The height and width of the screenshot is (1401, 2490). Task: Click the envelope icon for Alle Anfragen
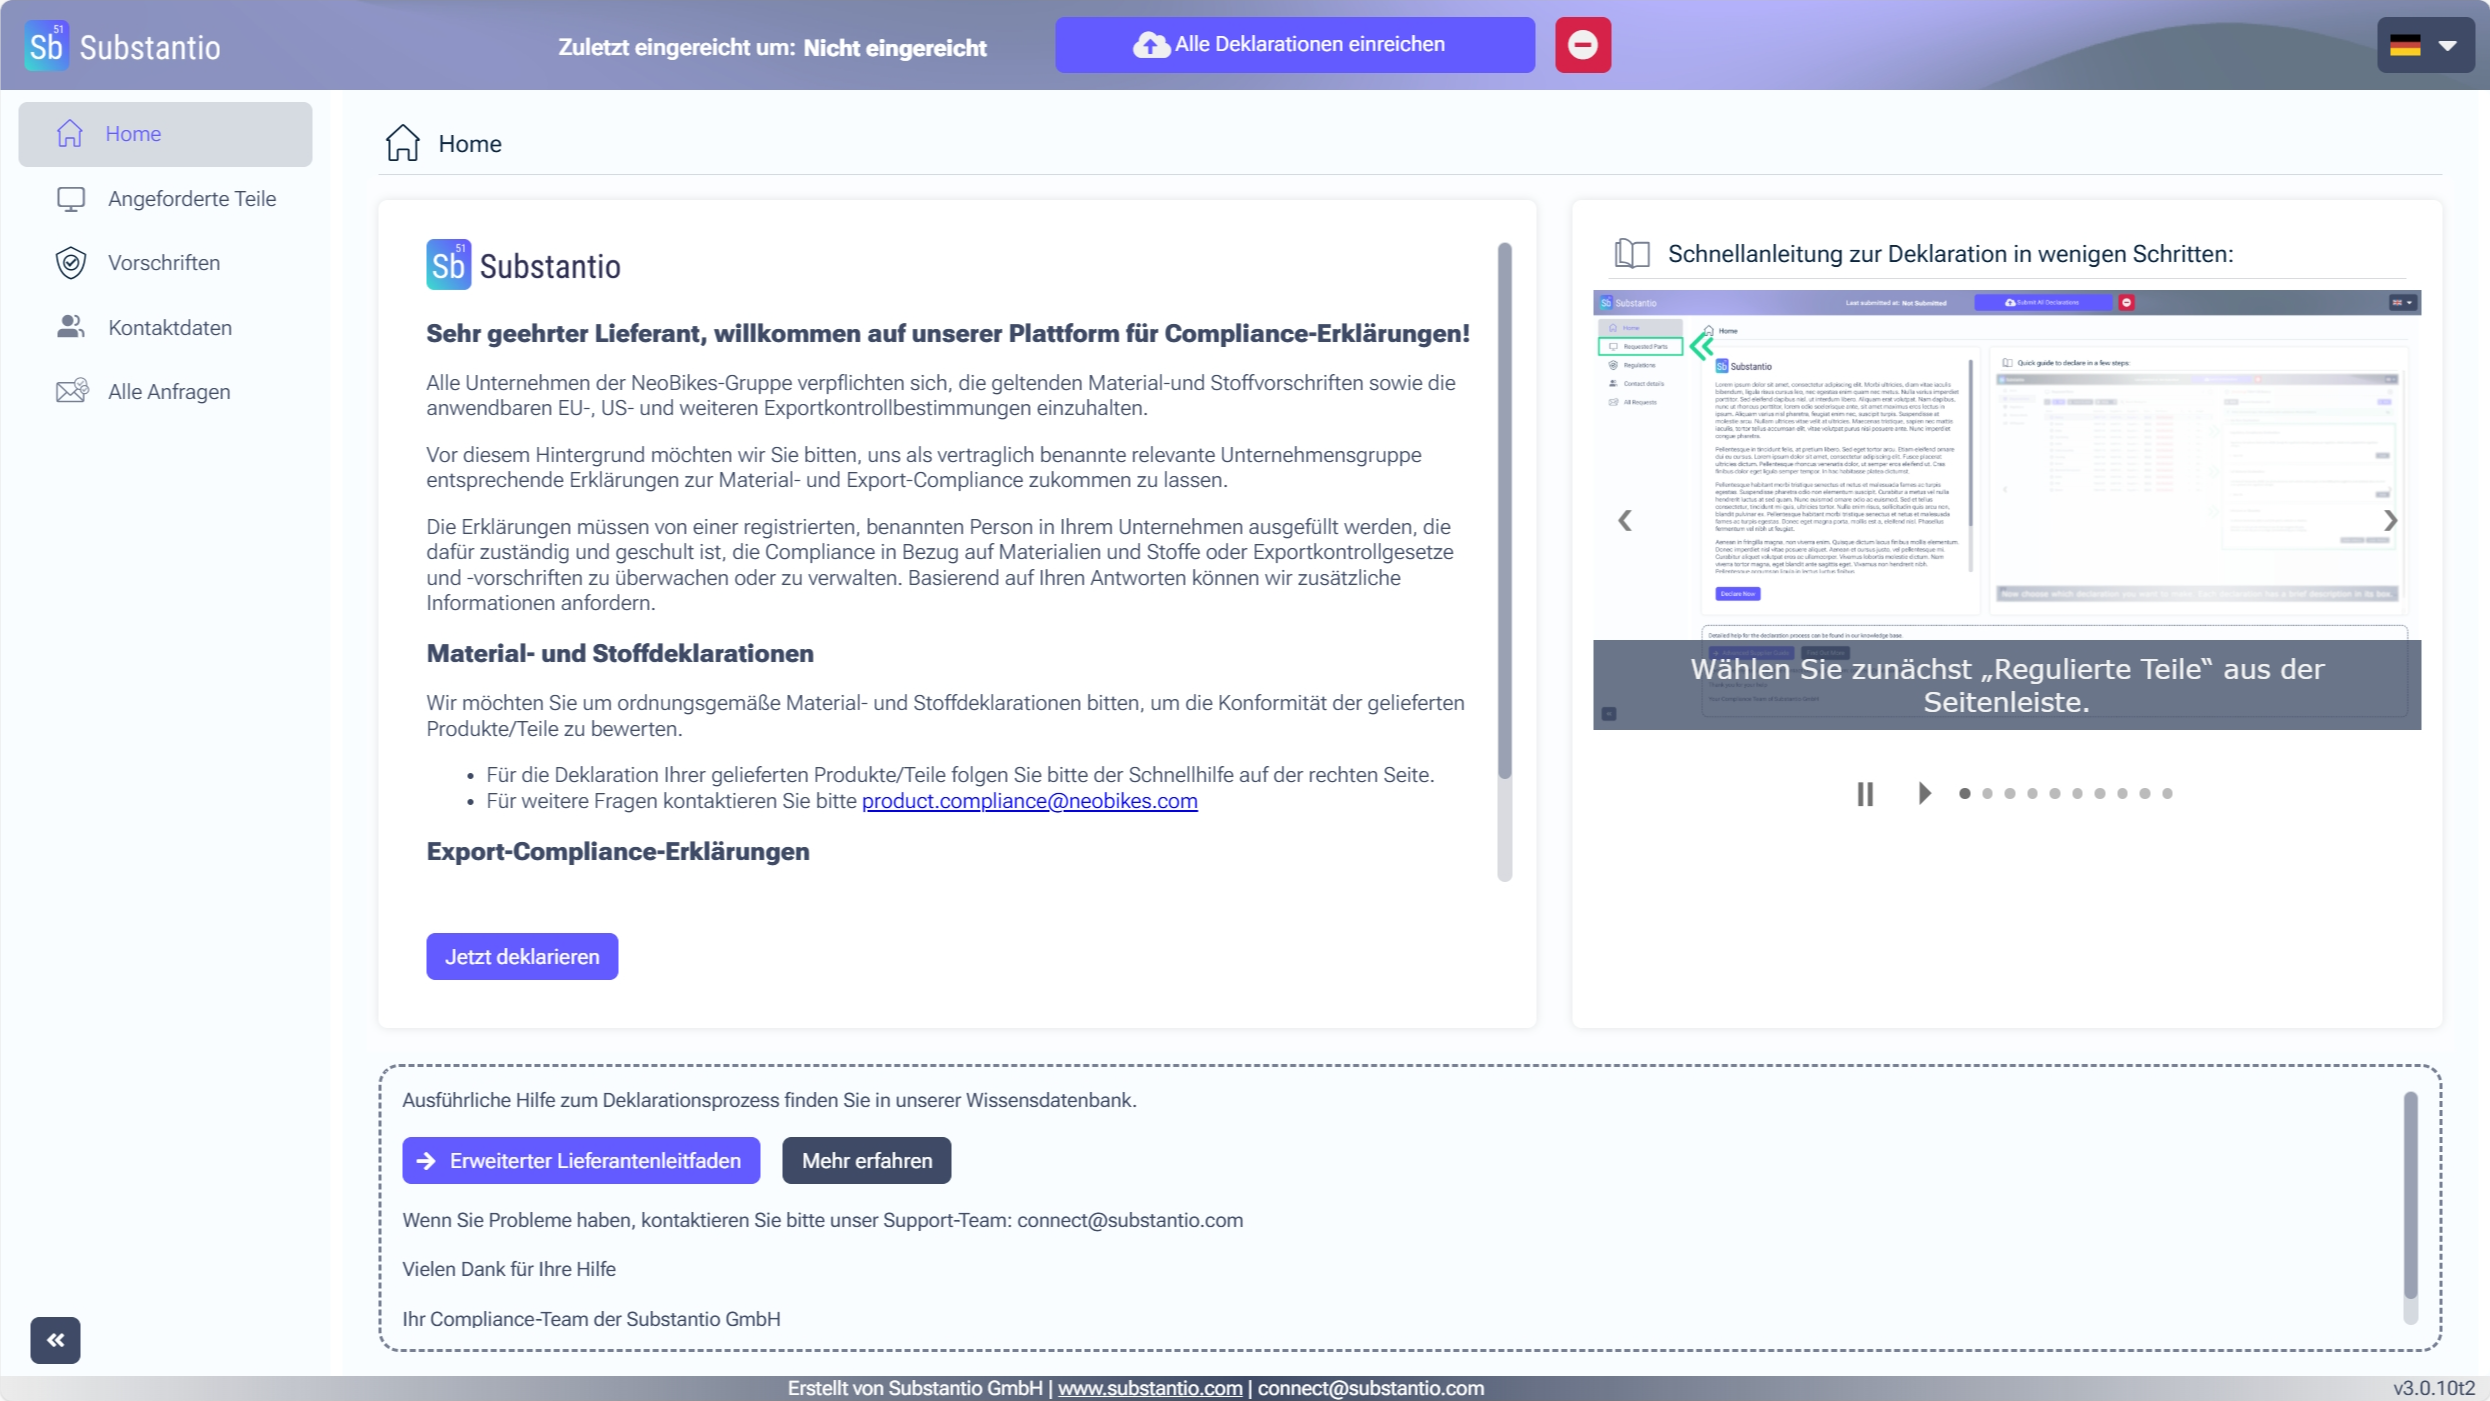pos(71,391)
